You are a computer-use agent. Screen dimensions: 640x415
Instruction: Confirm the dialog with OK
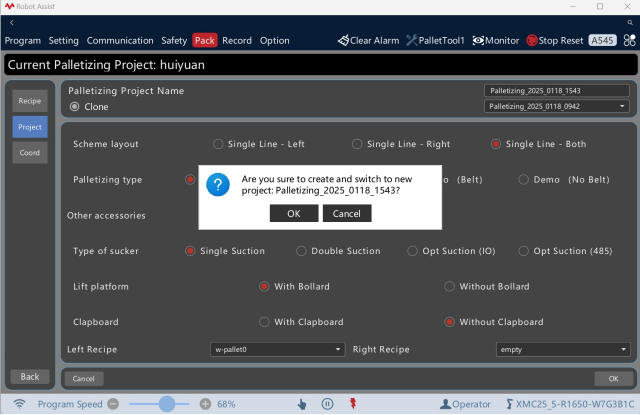[294, 213]
